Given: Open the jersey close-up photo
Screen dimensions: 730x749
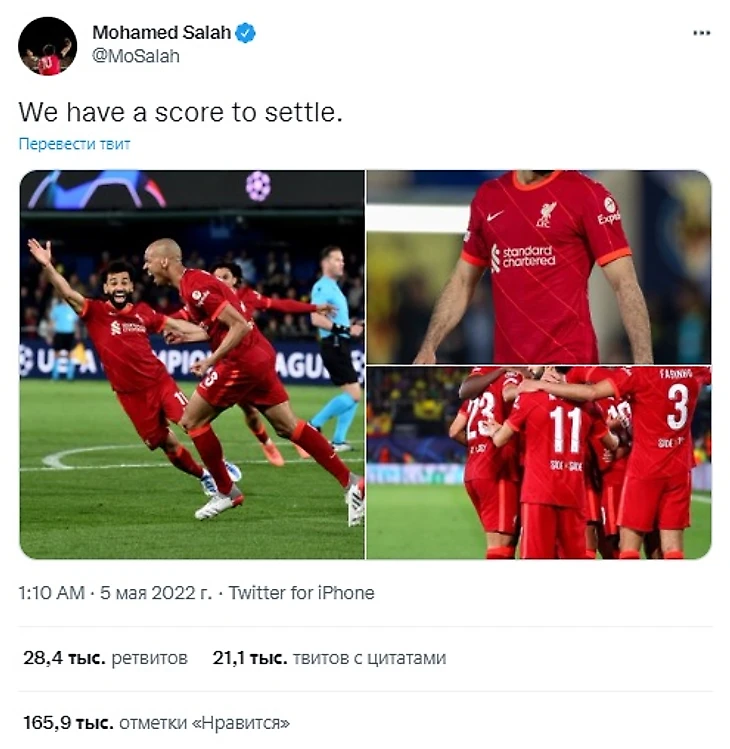Looking at the screenshot, I should point(539,267).
